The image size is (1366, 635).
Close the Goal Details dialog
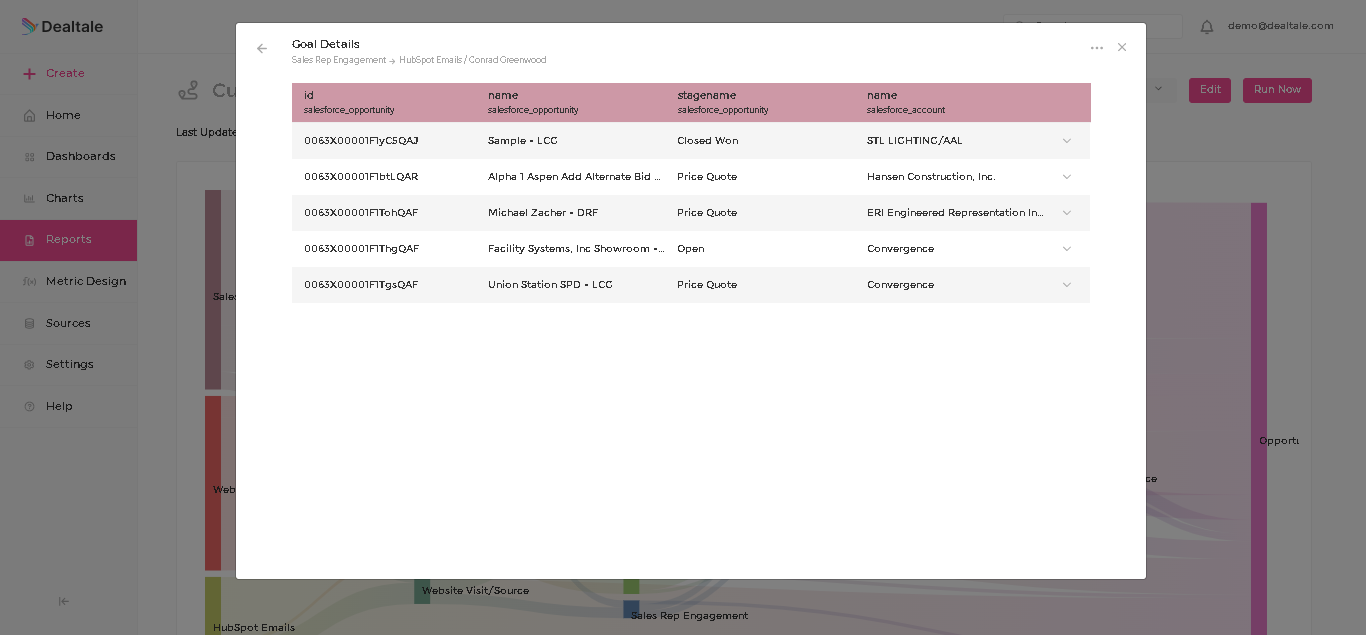click(x=1122, y=47)
